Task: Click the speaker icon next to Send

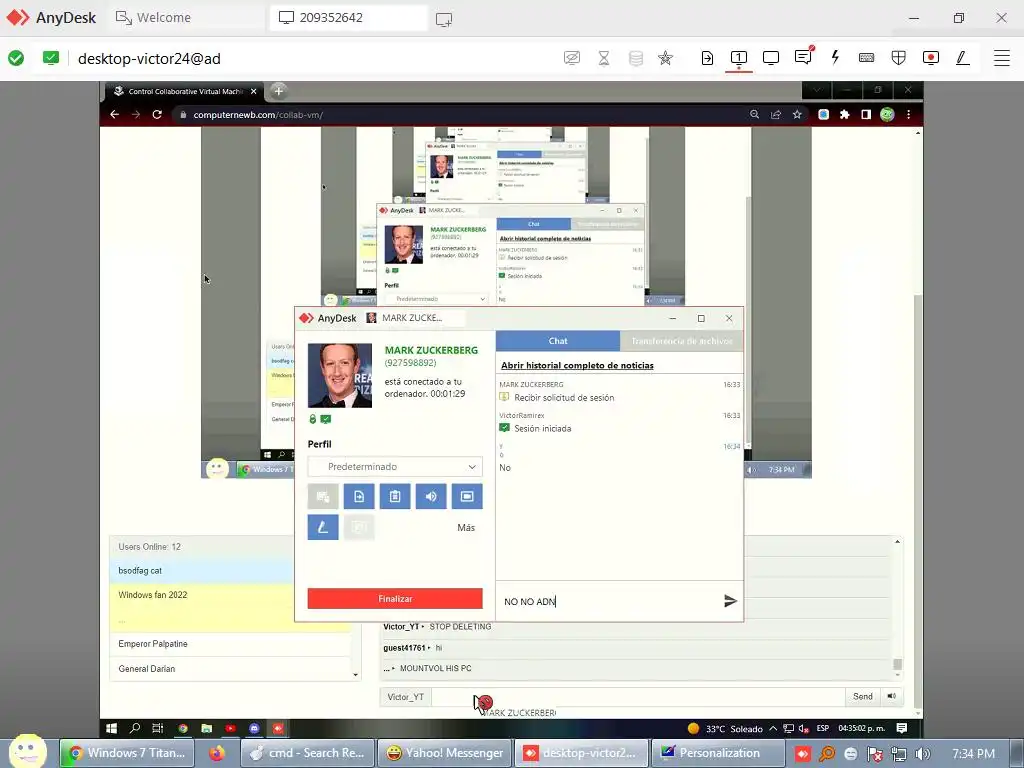Action: click(x=891, y=696)
